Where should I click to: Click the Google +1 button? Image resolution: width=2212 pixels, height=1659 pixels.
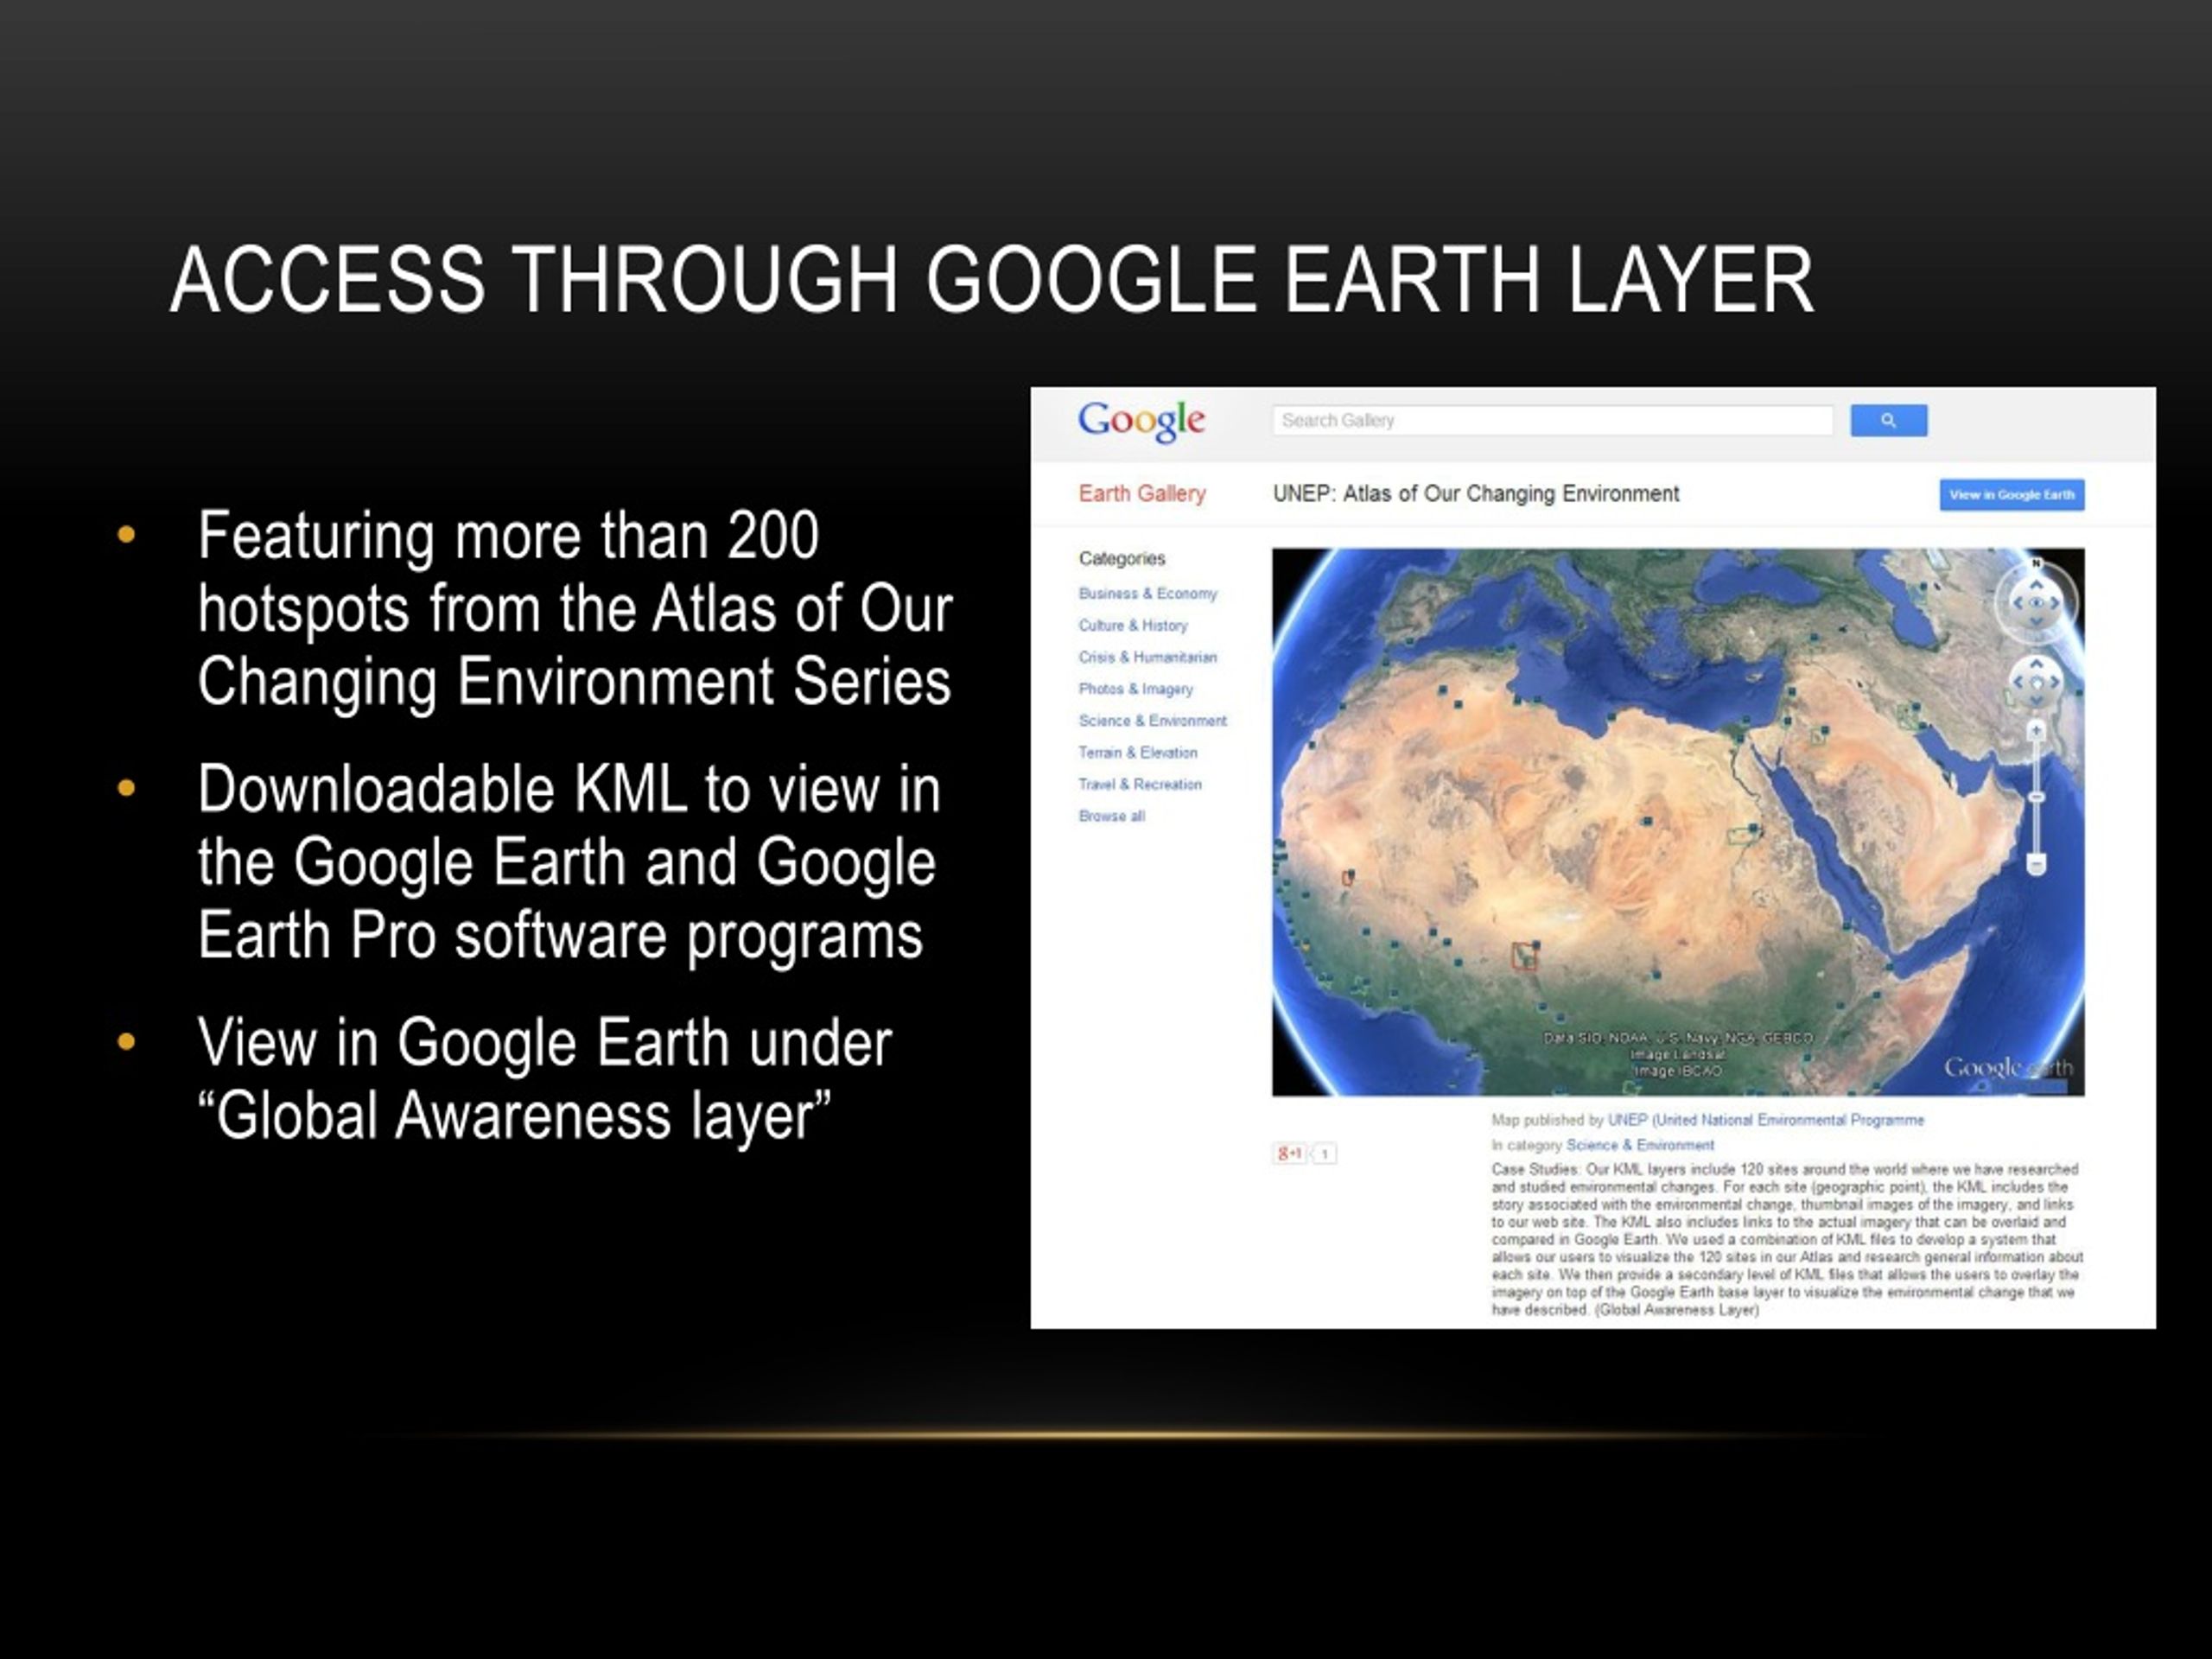[1289, 1154]
